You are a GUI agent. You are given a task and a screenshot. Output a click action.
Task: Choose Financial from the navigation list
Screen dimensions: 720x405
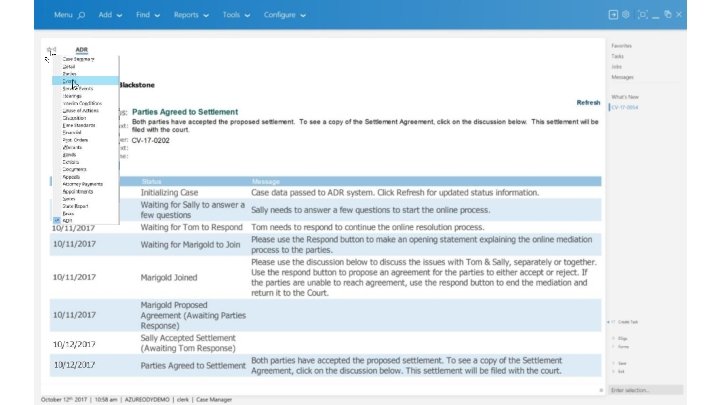click(72, 133)
